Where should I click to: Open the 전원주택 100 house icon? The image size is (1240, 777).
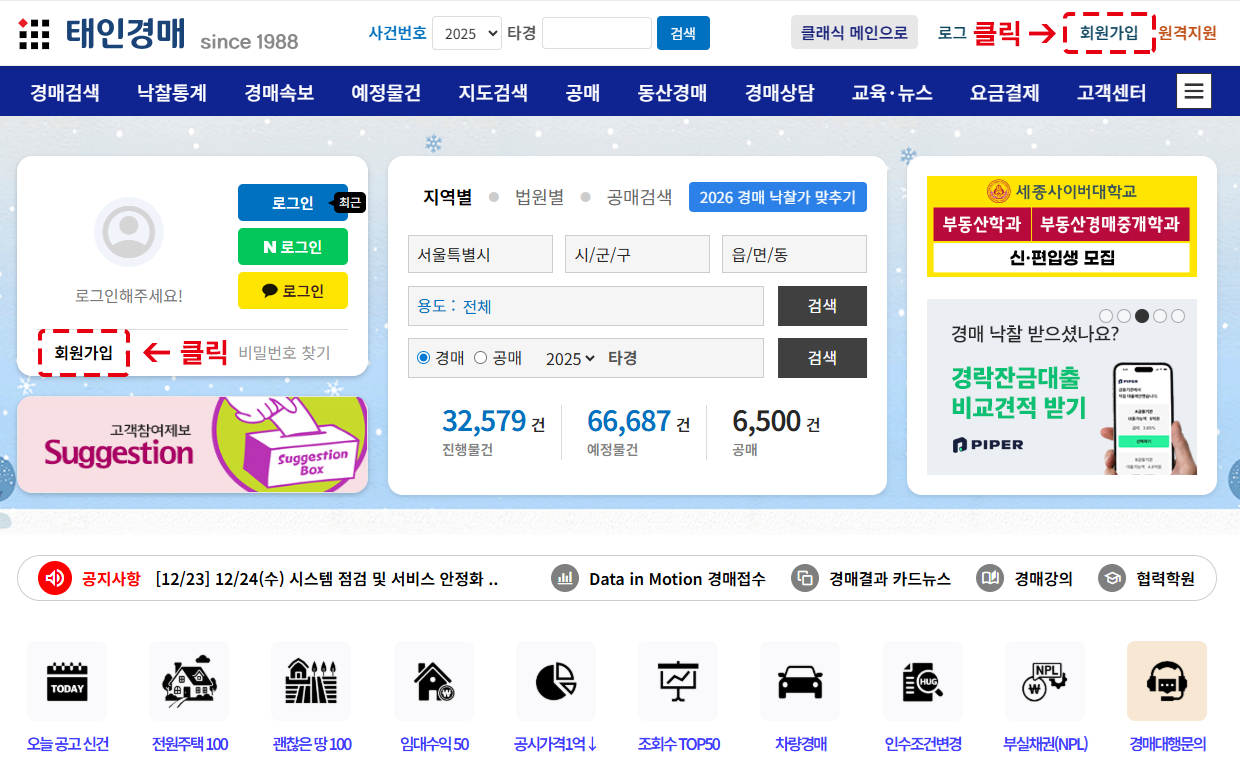pos(189,682)
